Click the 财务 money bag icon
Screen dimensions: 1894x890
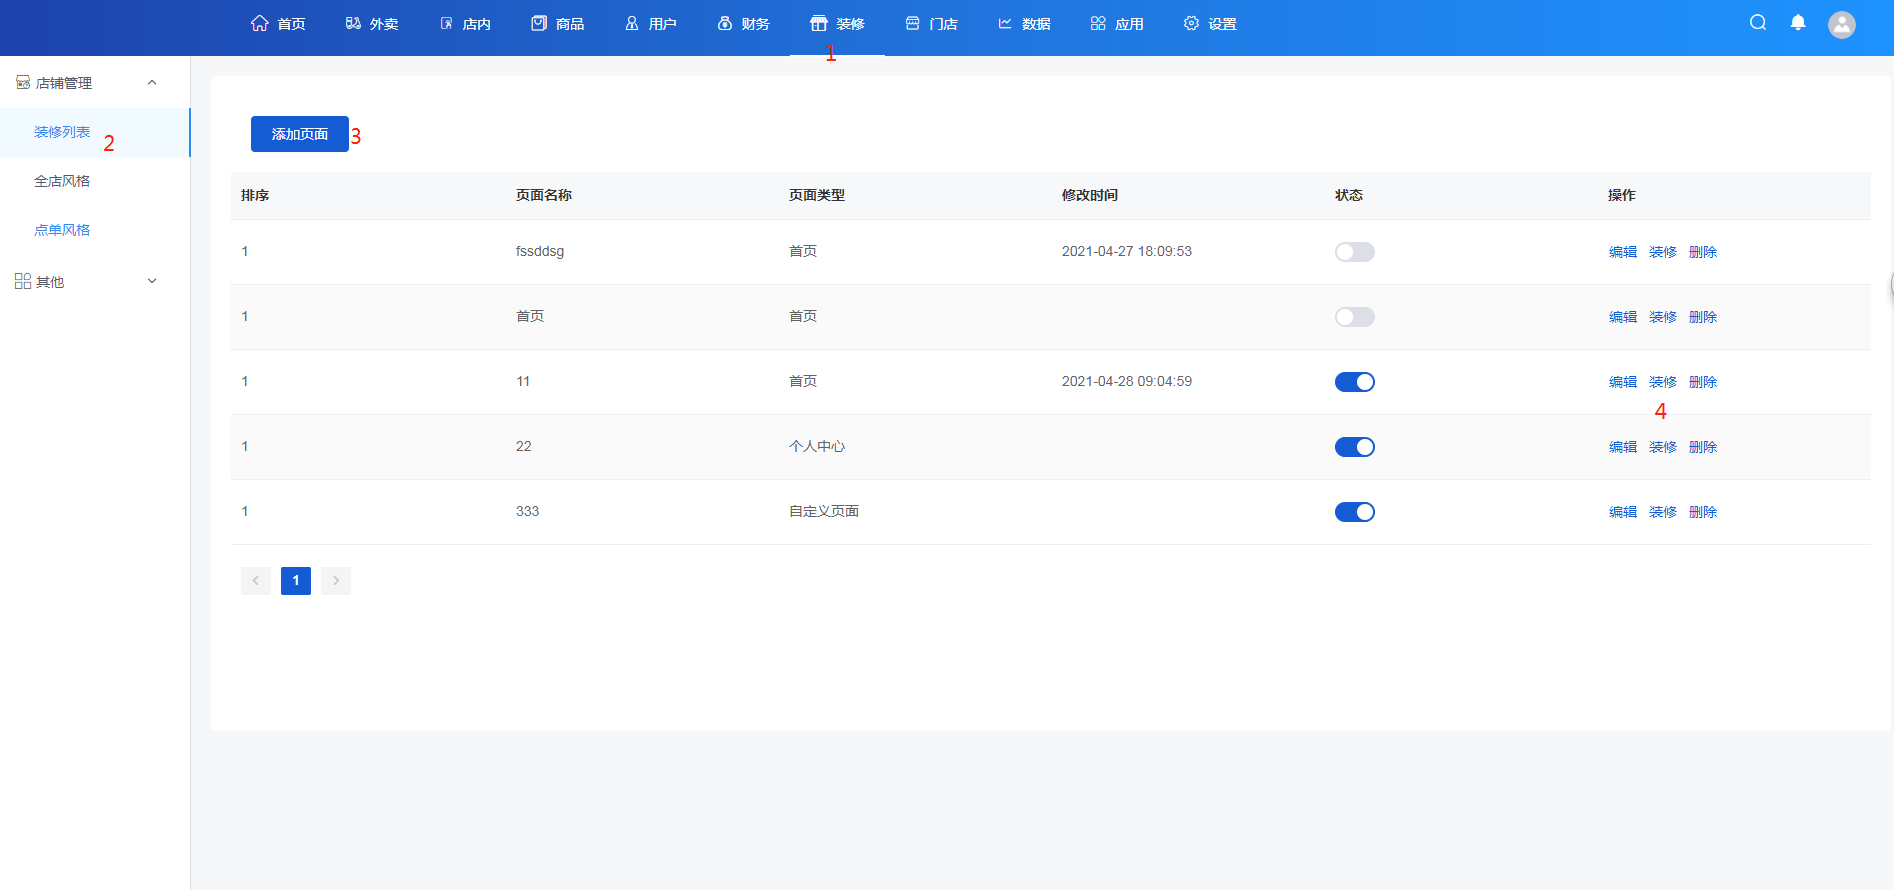click(725, 23)
